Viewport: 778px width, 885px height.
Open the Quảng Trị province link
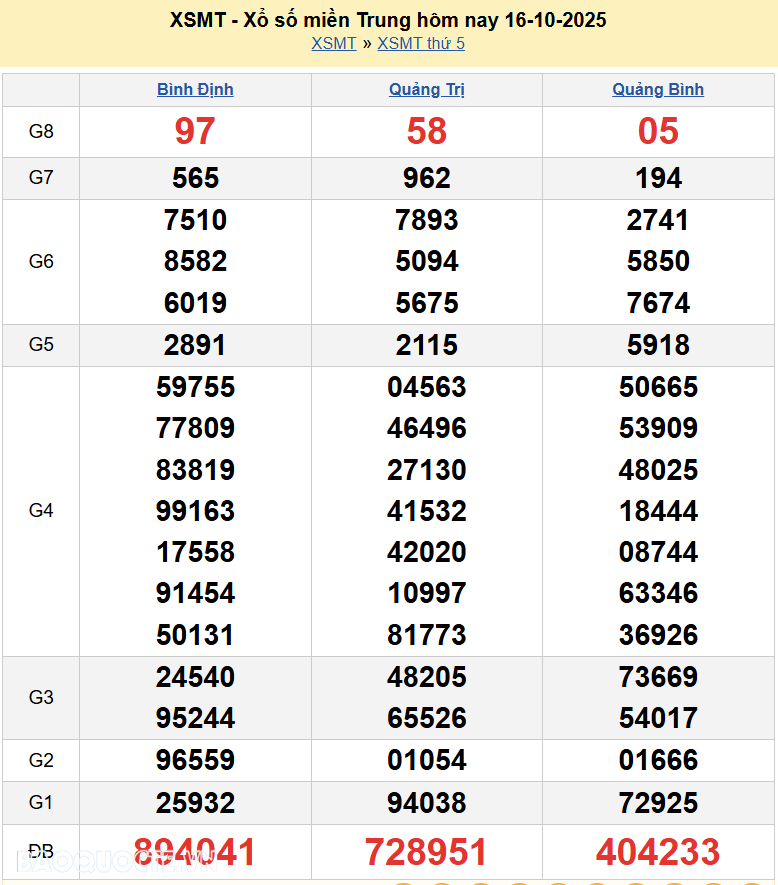pyautogui.click(x=427, y=89)
